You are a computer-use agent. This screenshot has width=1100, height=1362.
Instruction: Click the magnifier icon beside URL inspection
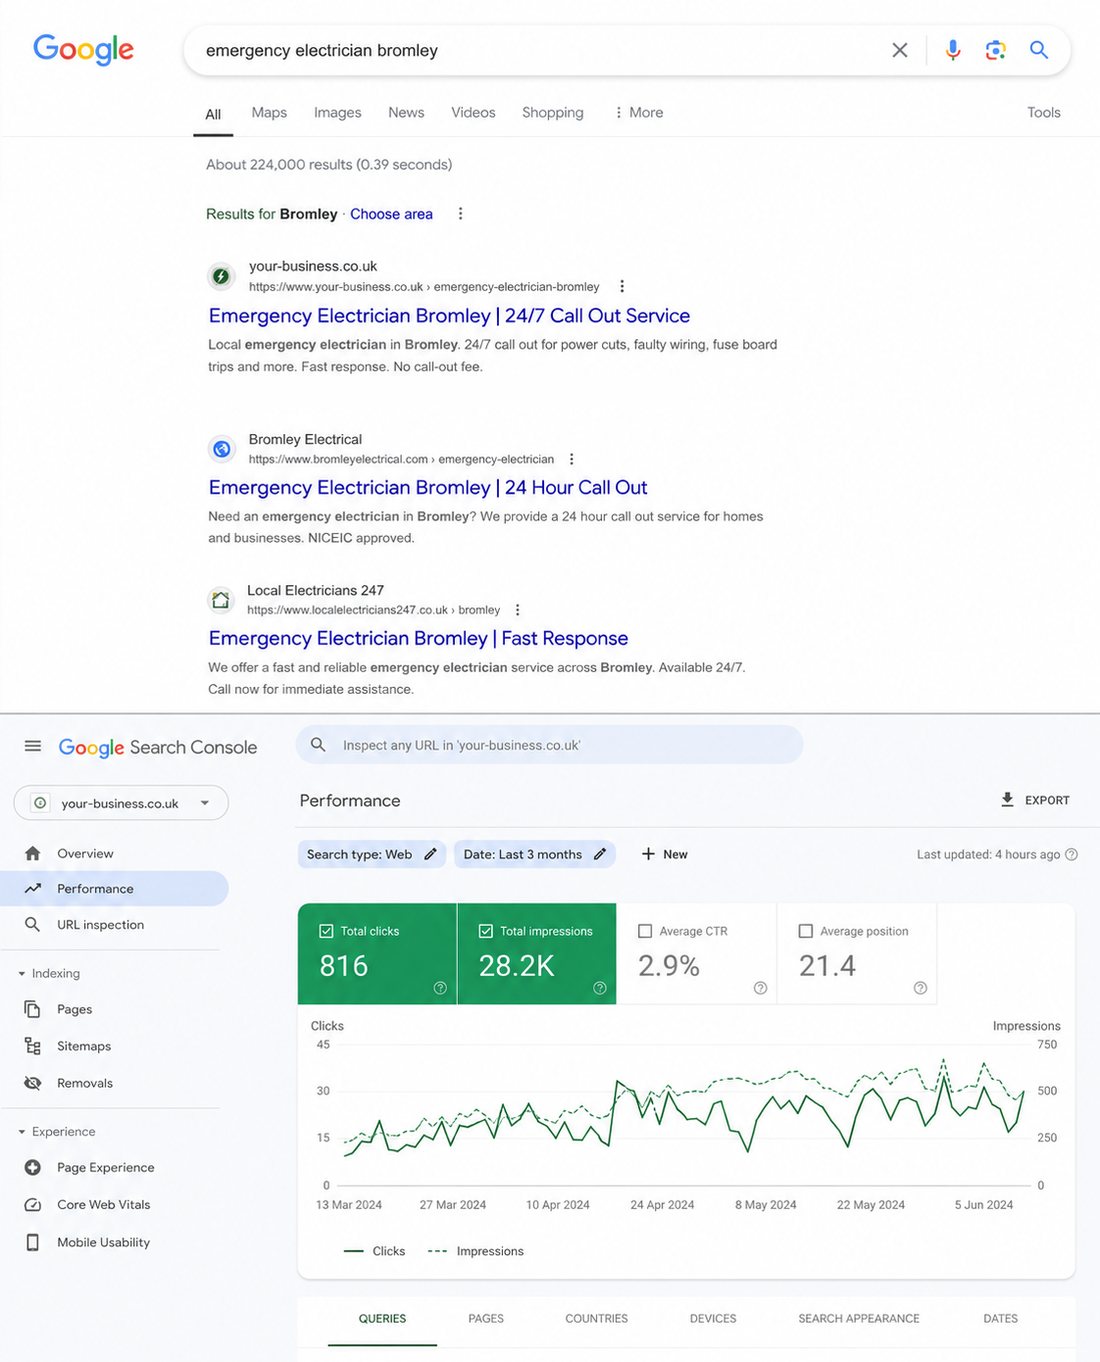point(33,924)
